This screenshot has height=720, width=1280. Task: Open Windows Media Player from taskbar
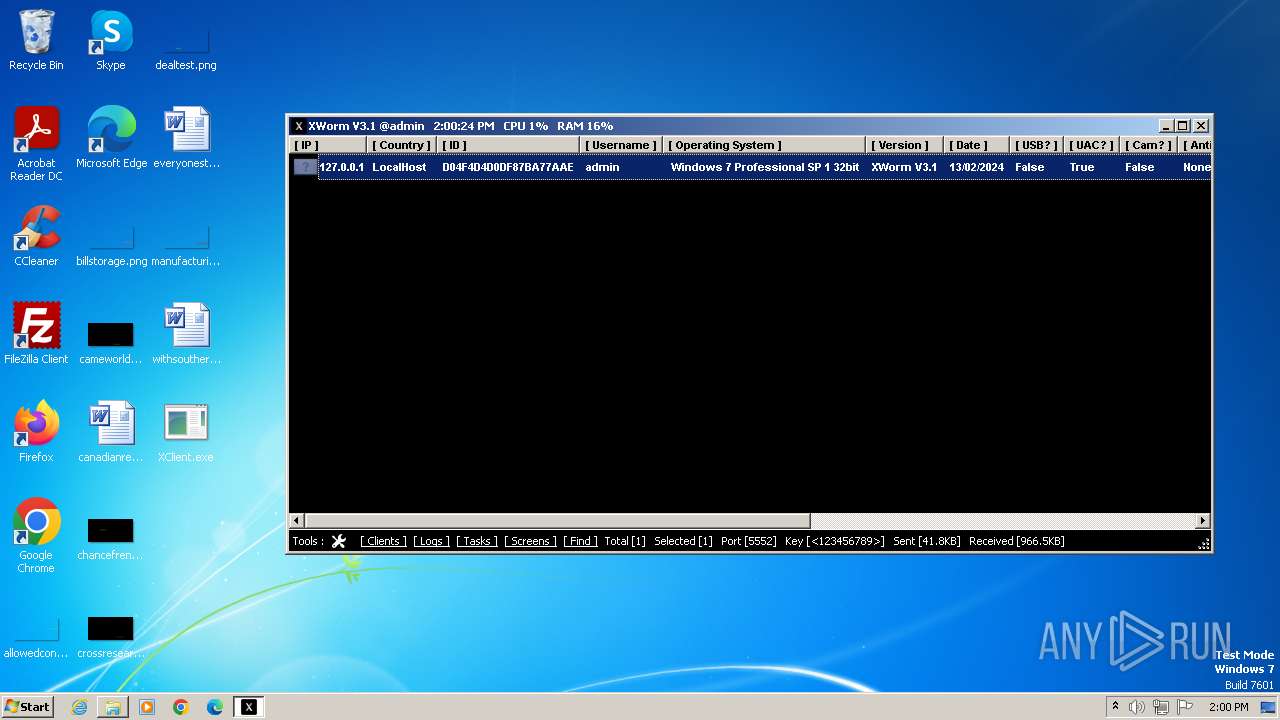(147, 707)
